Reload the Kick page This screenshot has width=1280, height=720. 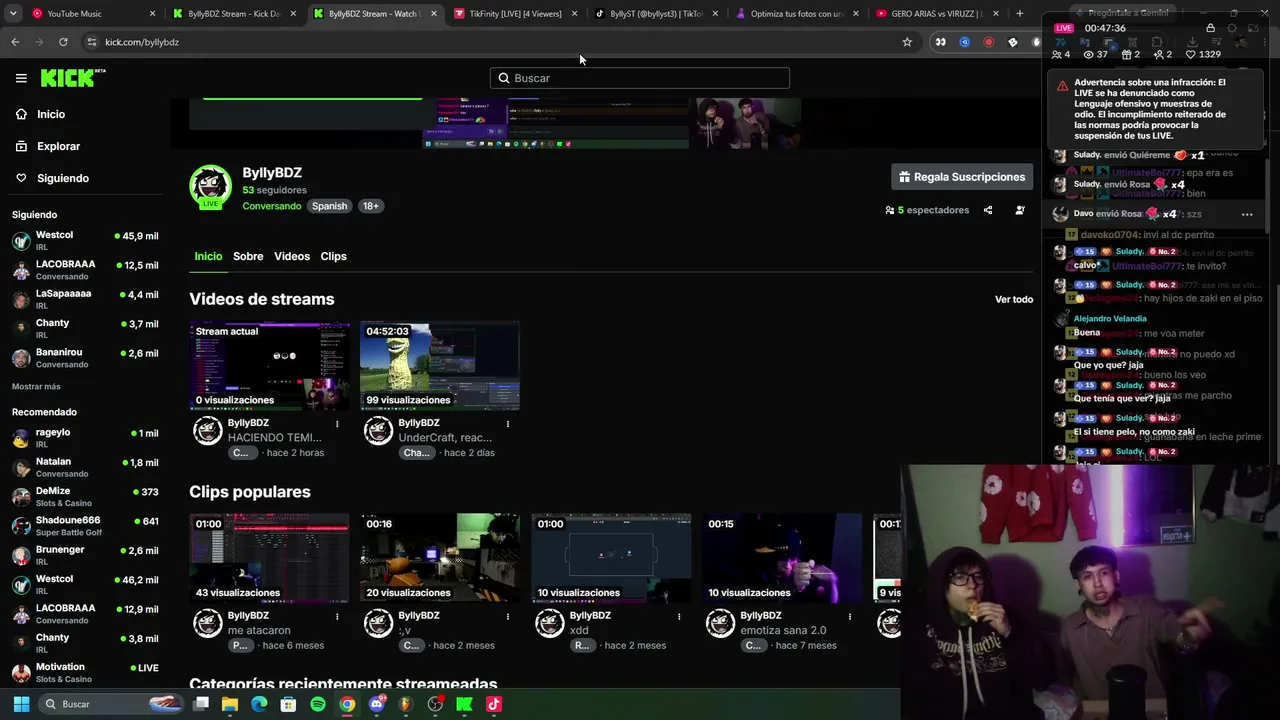(x=63, y=42)
